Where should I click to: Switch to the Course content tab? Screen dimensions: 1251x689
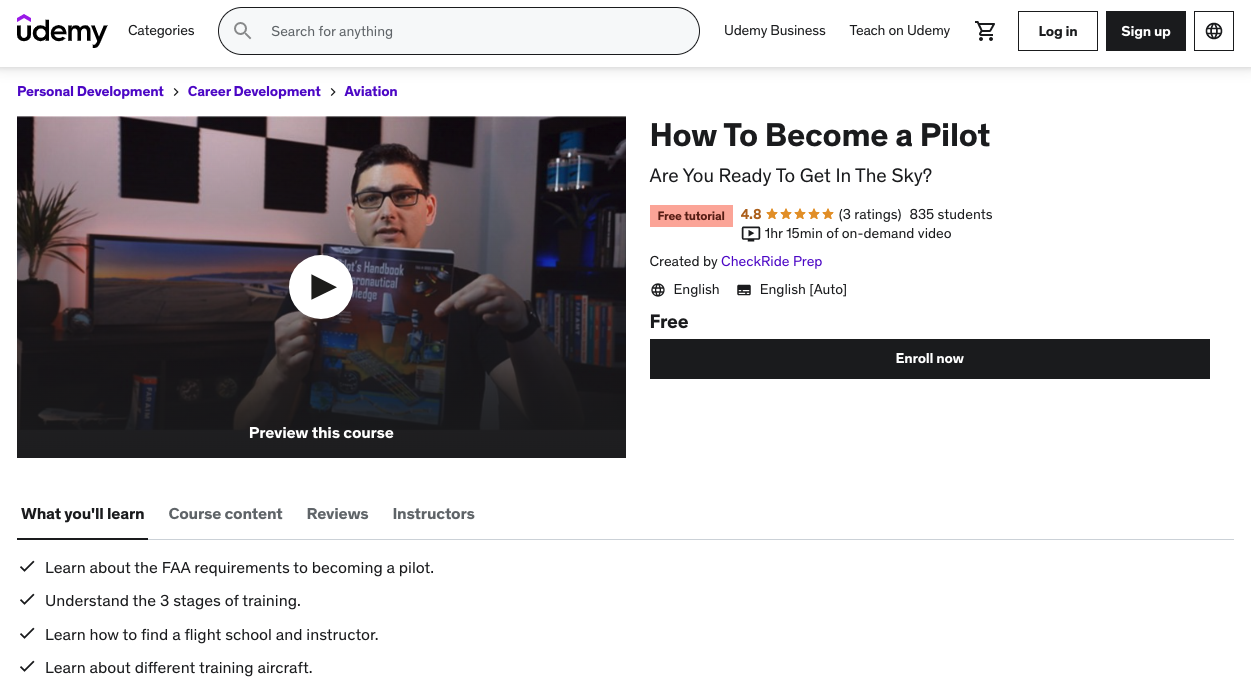pos(226,514)
